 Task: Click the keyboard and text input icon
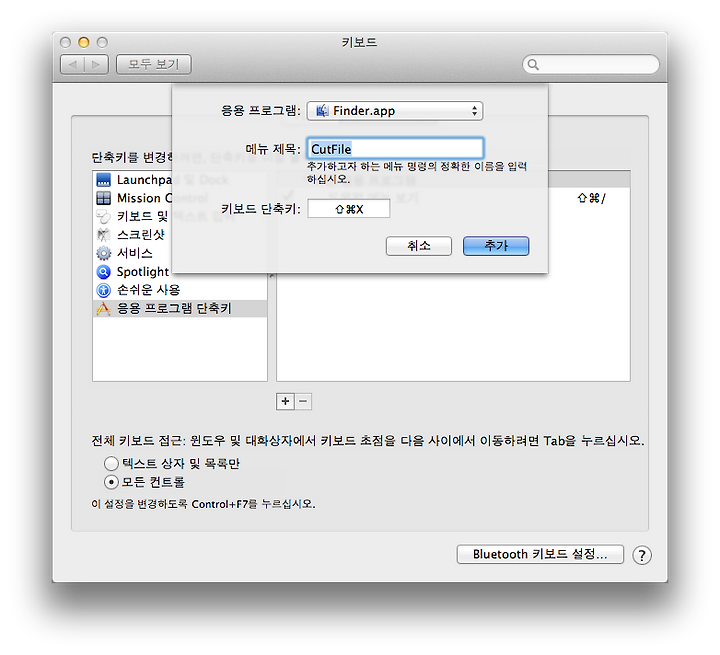pyautogui.click(x=103, y=216)
